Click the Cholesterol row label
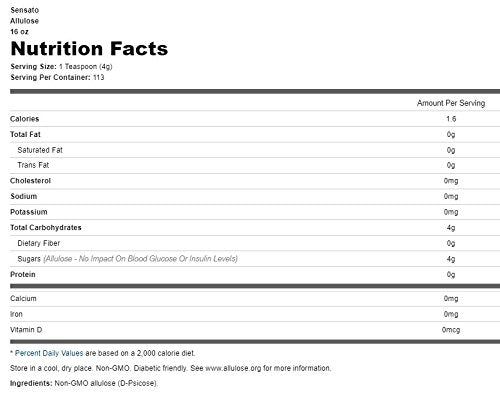The width and height of the screenshot is (500, 396). [x=30, y=181]
